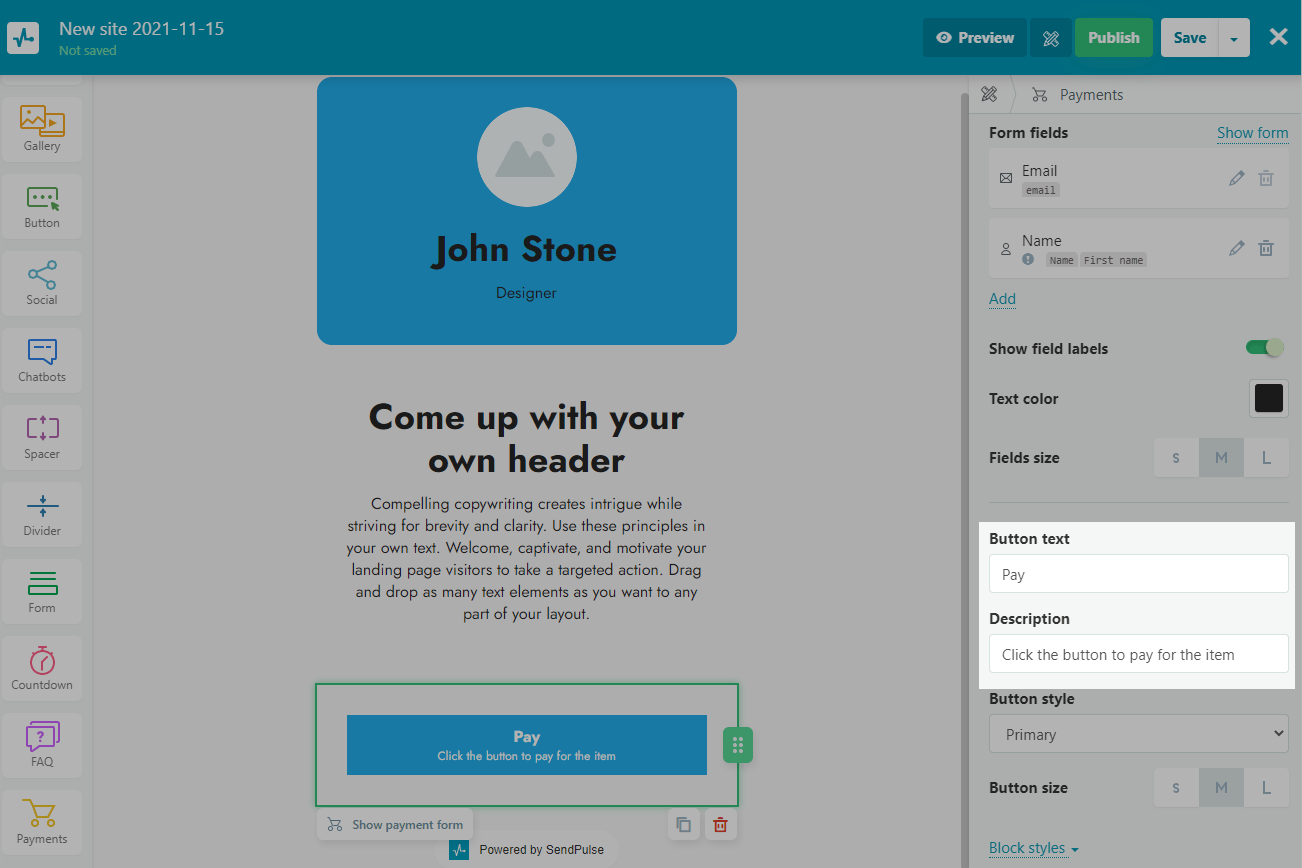This screenshot has width=1302, height=868.
Task: Select the Chatbots block icon
Action: pos(42,360)
